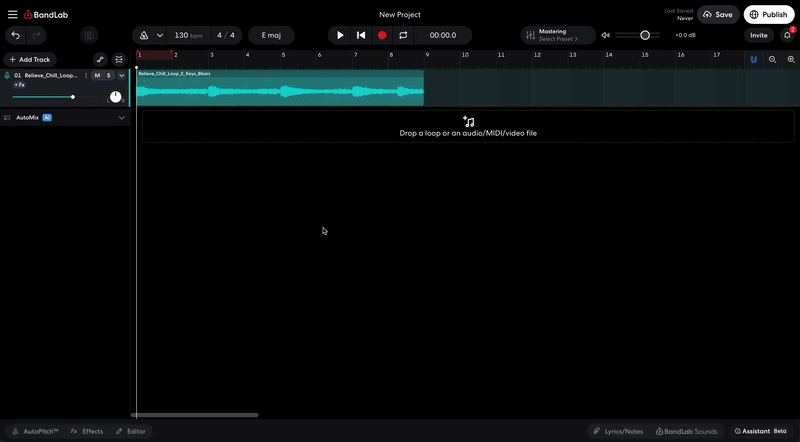Zoom out on the timeline

[789, 60]
